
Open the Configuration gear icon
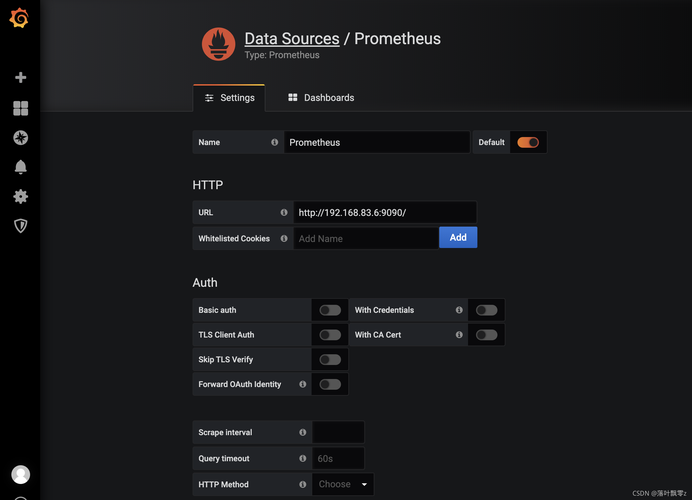[x=20, y=196]
